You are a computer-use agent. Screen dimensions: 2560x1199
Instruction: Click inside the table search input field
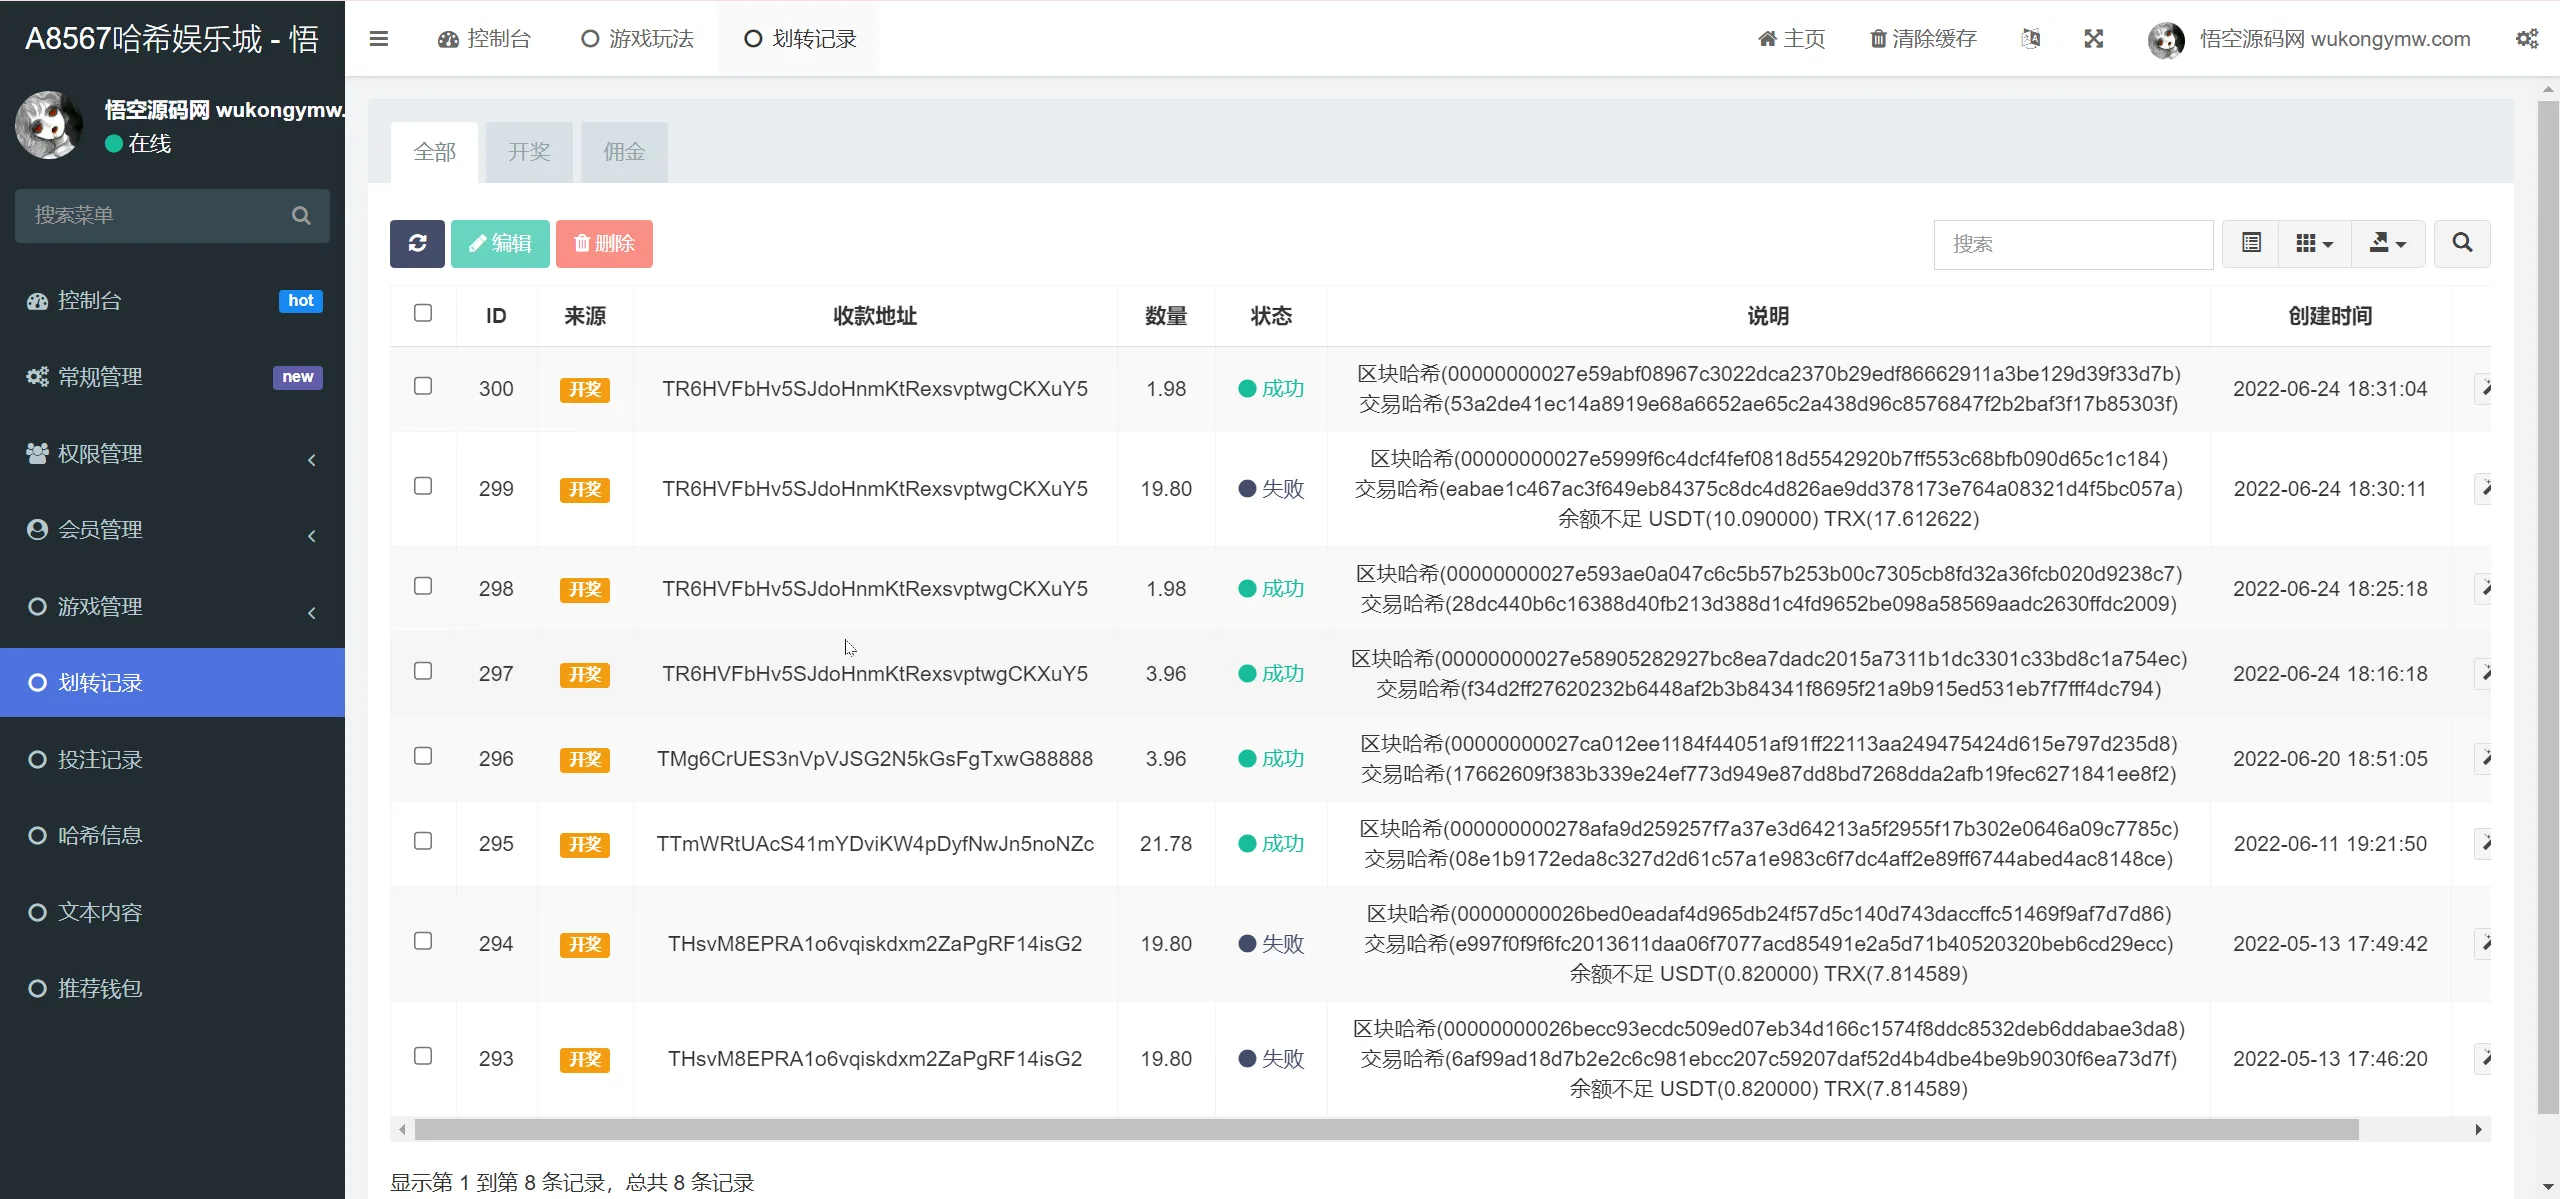click(2074, 243)
